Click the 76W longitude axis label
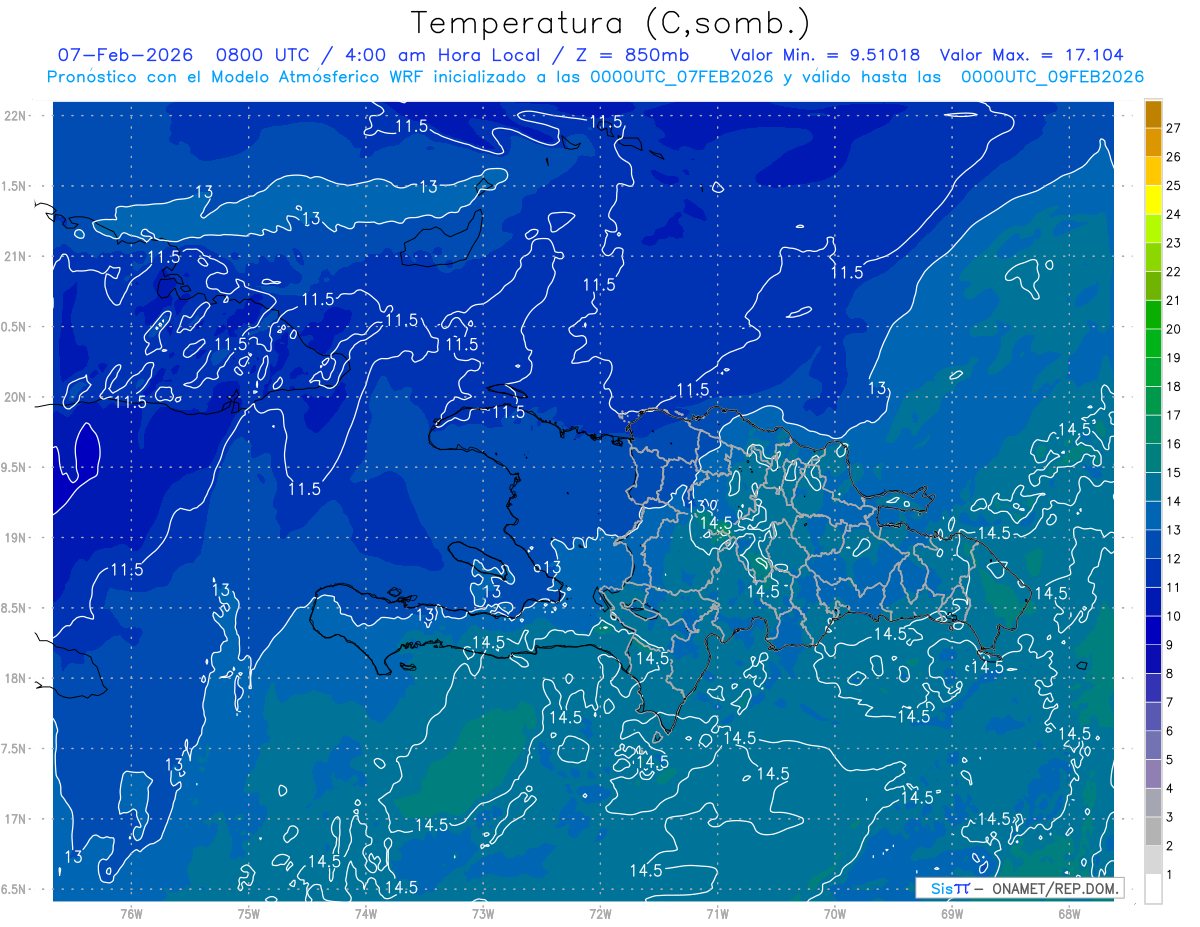 [x=131, y=913]
